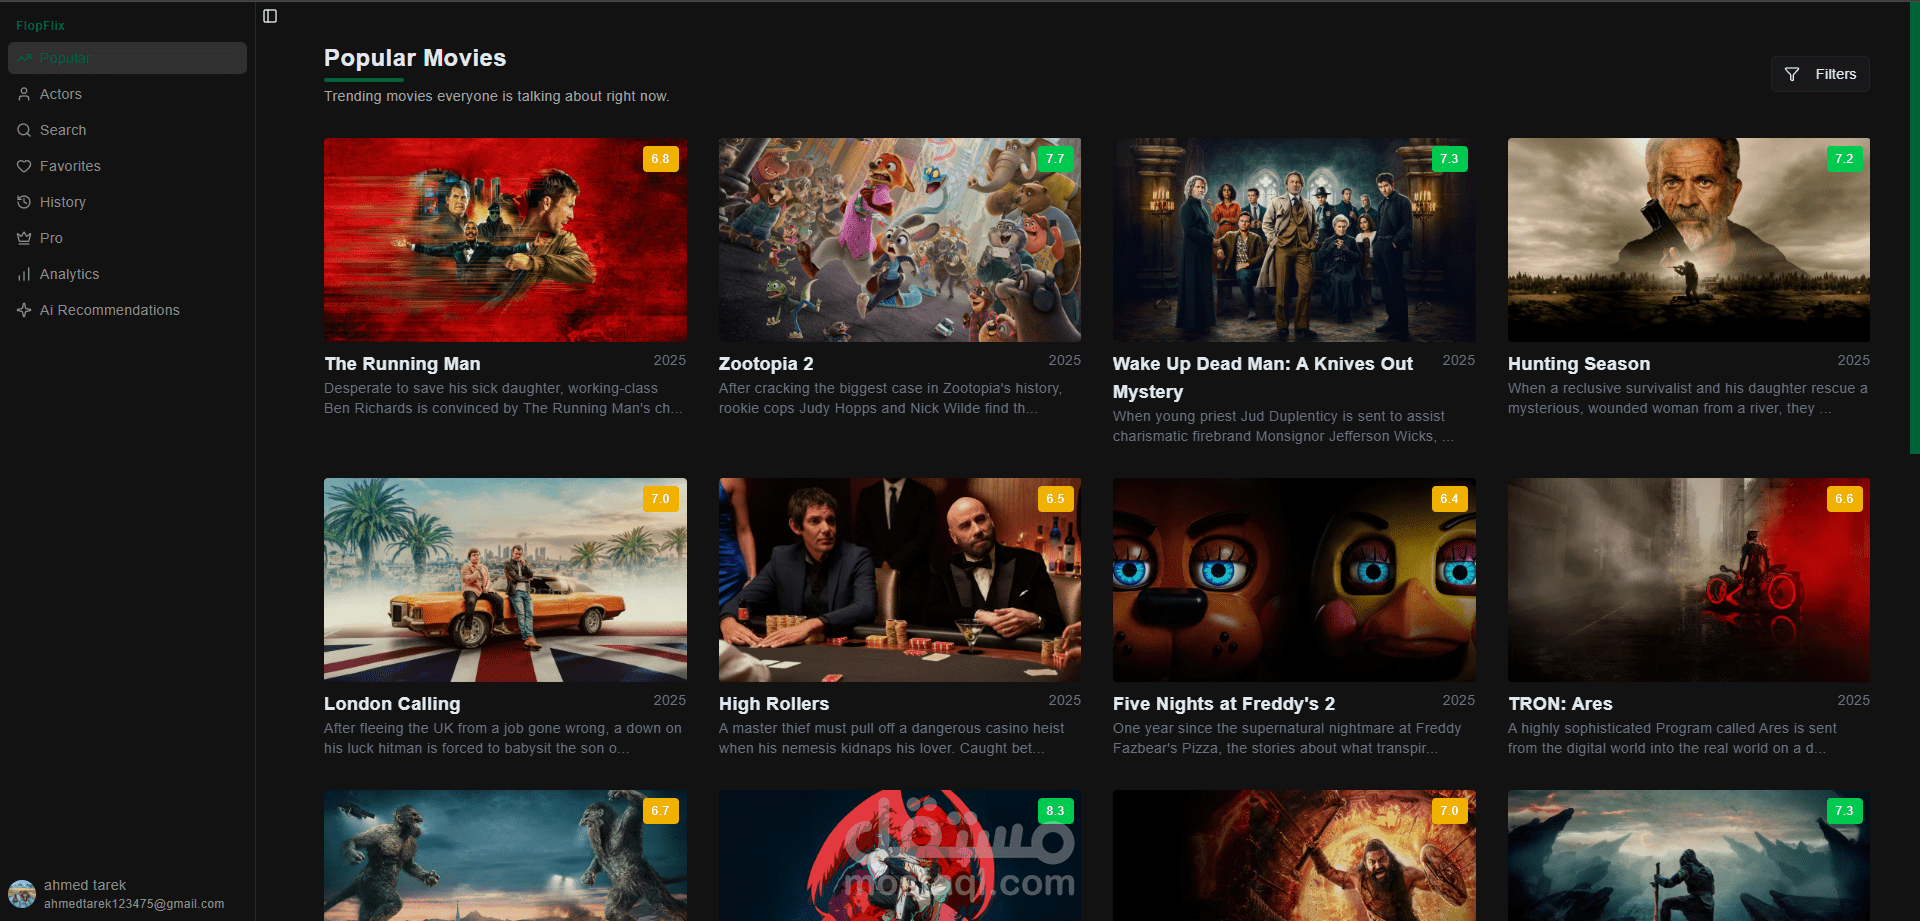Image resolution: width=1920 pixels, height=921 pixels.
Task: Go to the Search page
Action: 127,130
